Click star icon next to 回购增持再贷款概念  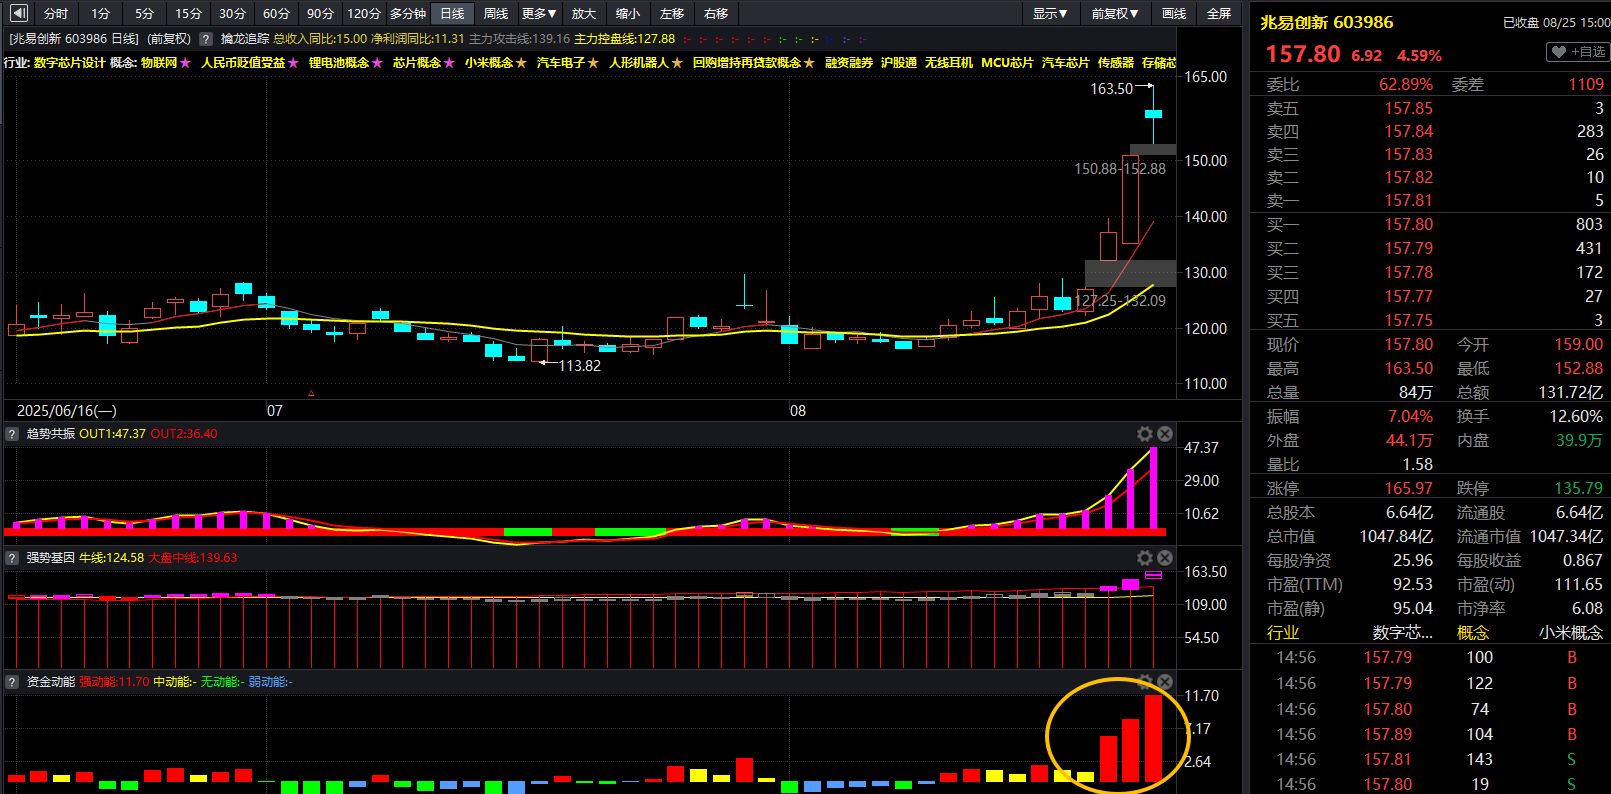click(809, 63)
